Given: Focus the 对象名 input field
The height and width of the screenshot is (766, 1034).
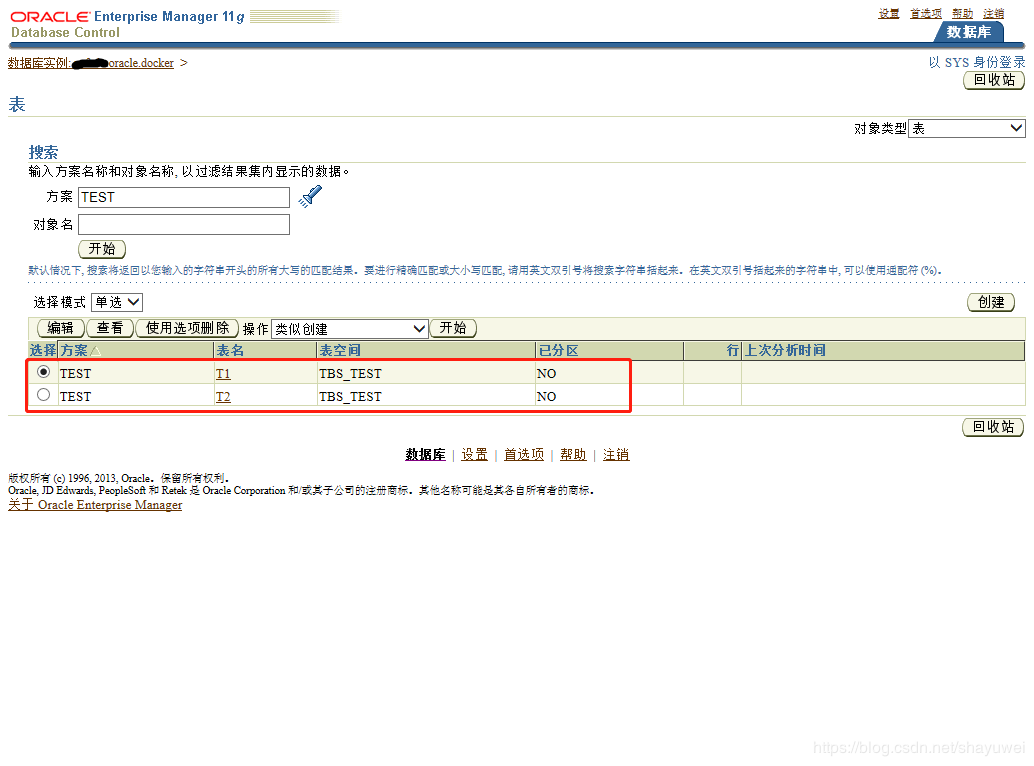Looking at the screenshot, I should 184,224.
